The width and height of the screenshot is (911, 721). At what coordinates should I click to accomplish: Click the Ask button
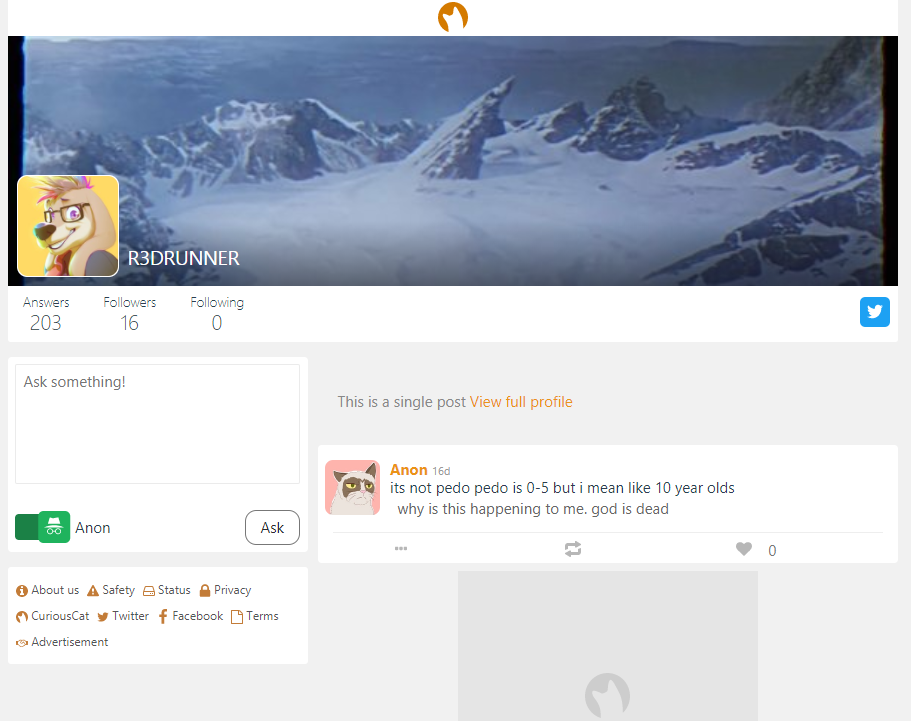pyautogui.click(x=272, y=528)
